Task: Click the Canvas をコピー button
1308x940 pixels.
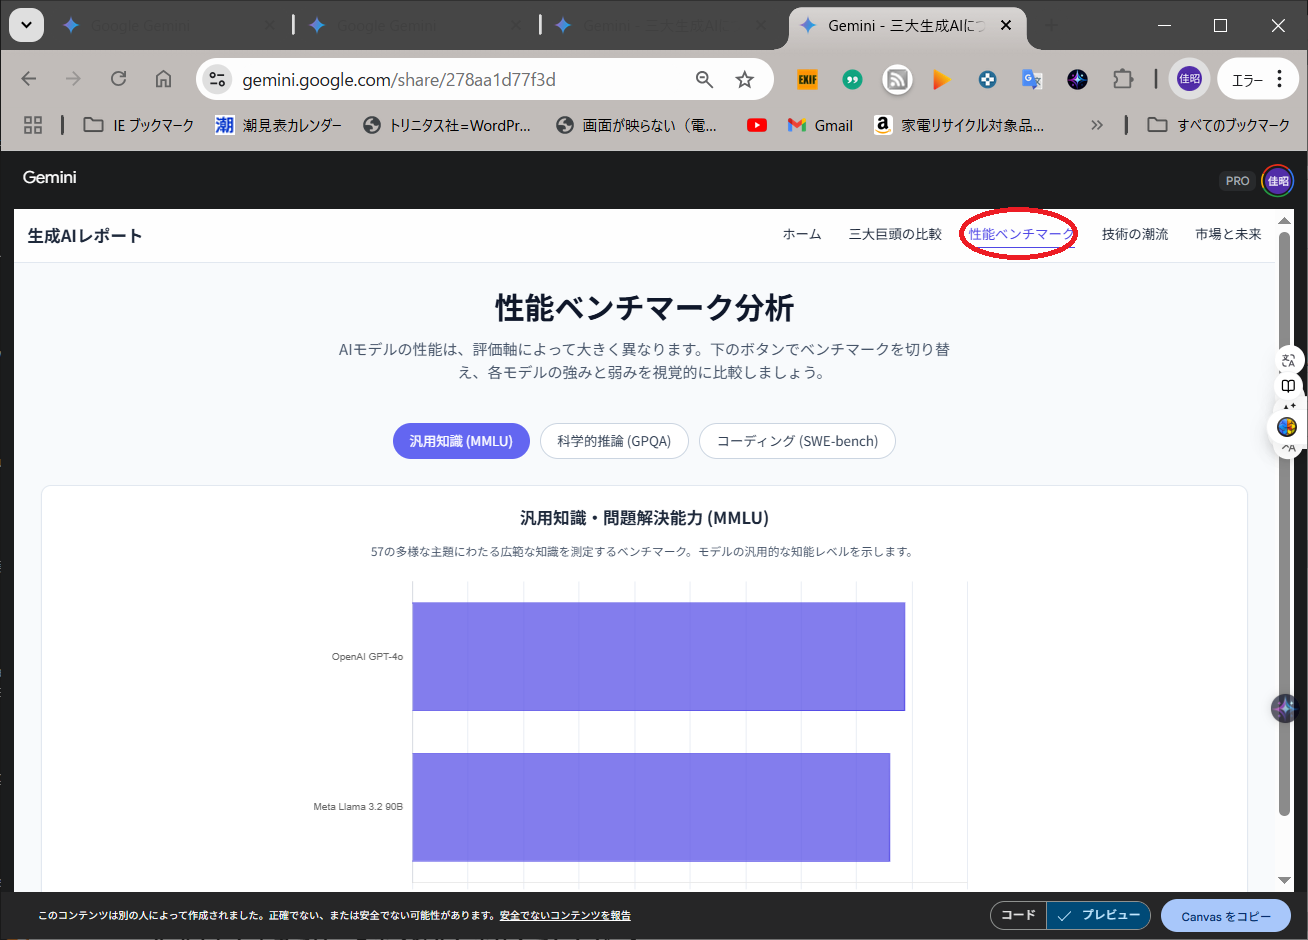Action: coord(1226,916)
